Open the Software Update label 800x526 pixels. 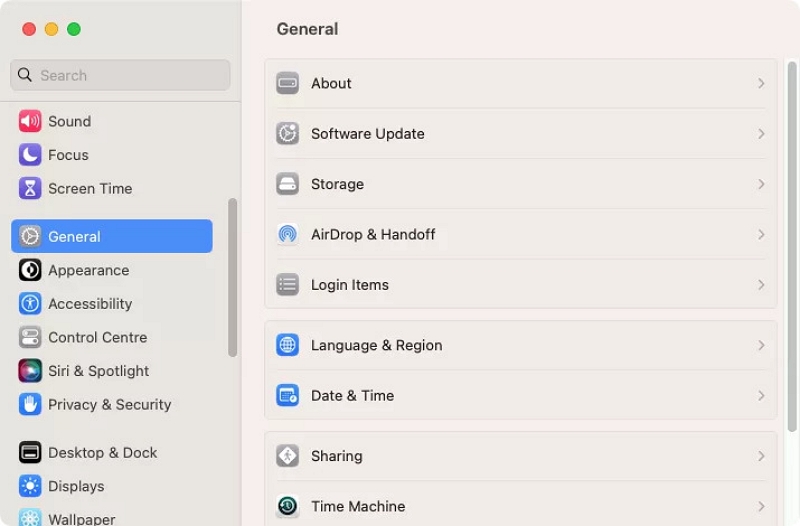tap(368, 134)
